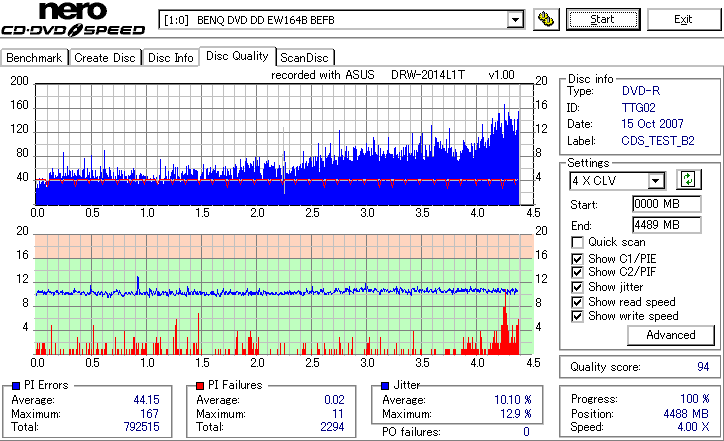Click the End MB input field
Screen dimensions: 724x441
pyautogui.click(x=666, y=225)
